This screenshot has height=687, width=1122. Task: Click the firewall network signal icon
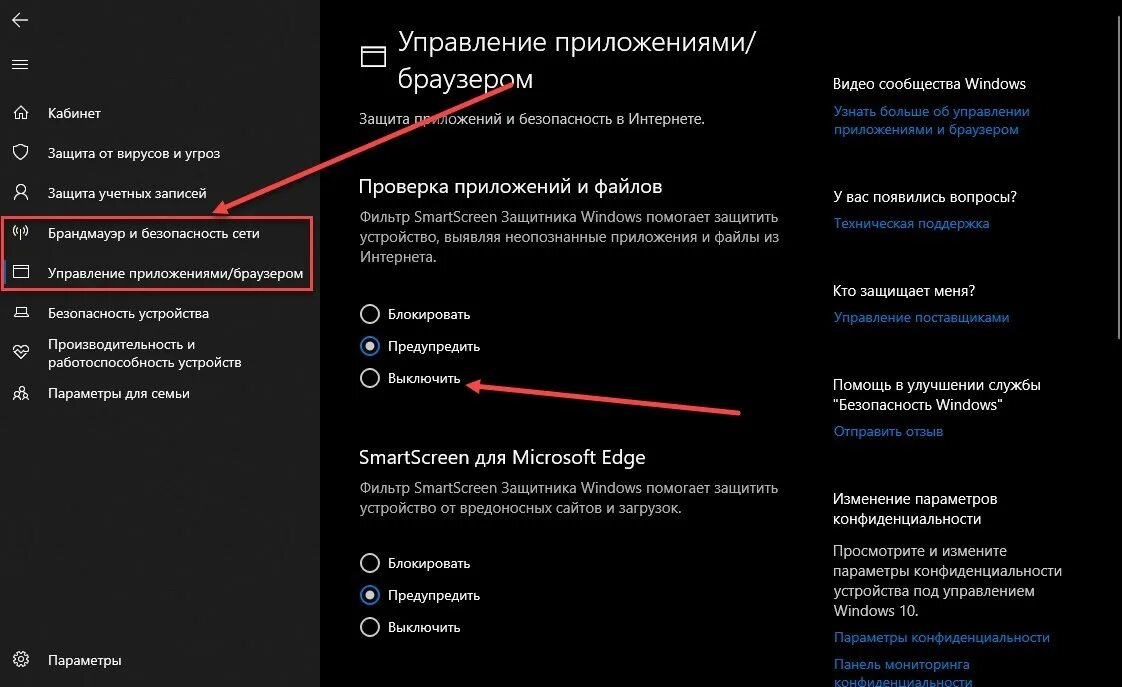click(x=20, y=233)
